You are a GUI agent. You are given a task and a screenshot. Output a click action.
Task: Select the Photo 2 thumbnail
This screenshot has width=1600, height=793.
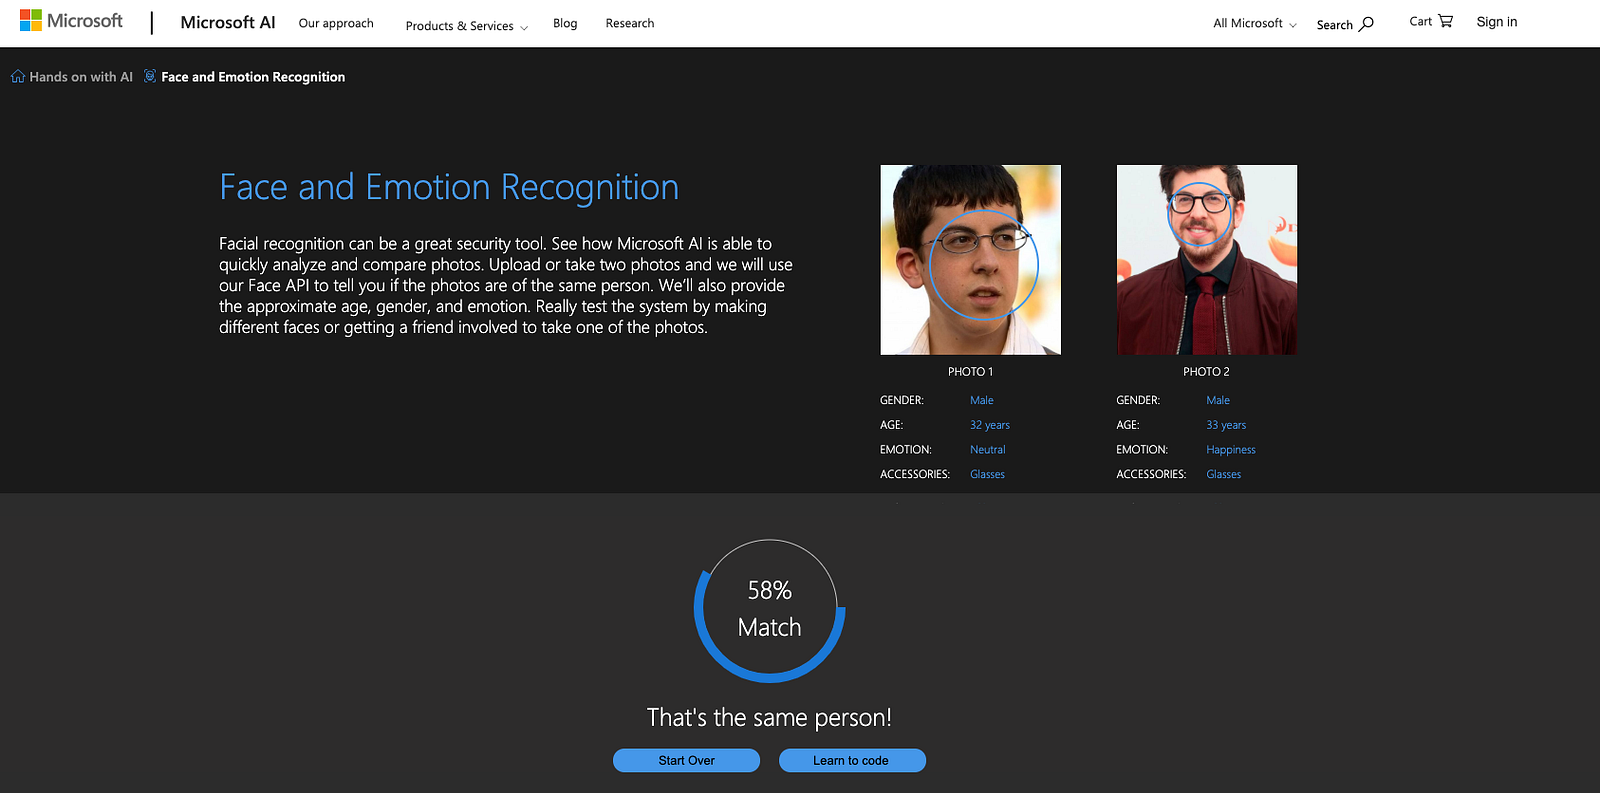1207,260
